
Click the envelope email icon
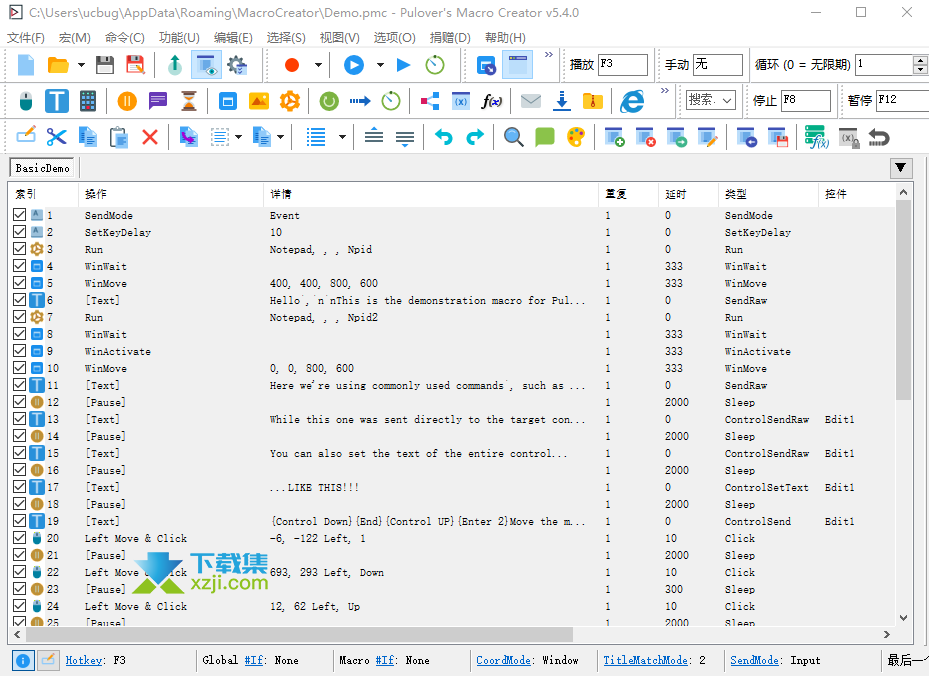click(x=530, y=101)
